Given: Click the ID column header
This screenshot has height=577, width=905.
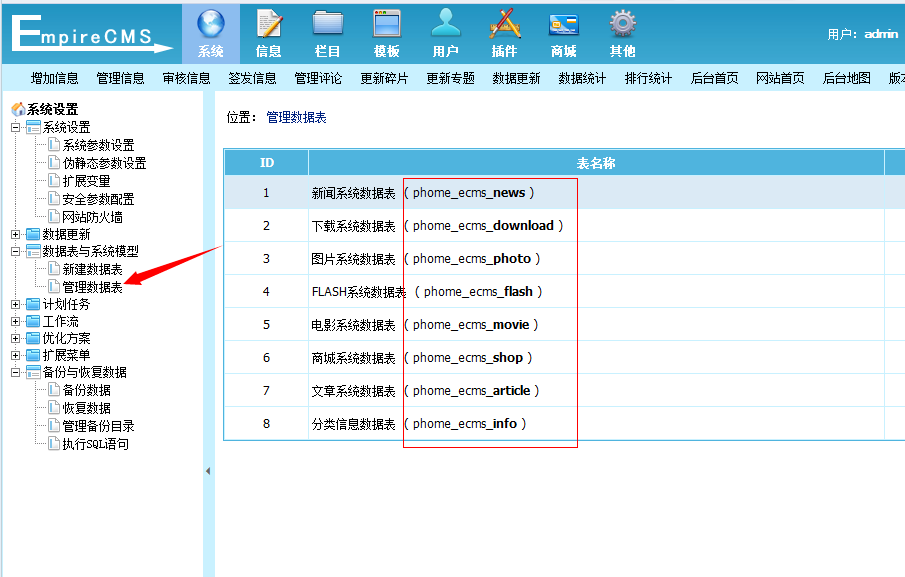Looking at the screenshot, I should click(267, 163).
